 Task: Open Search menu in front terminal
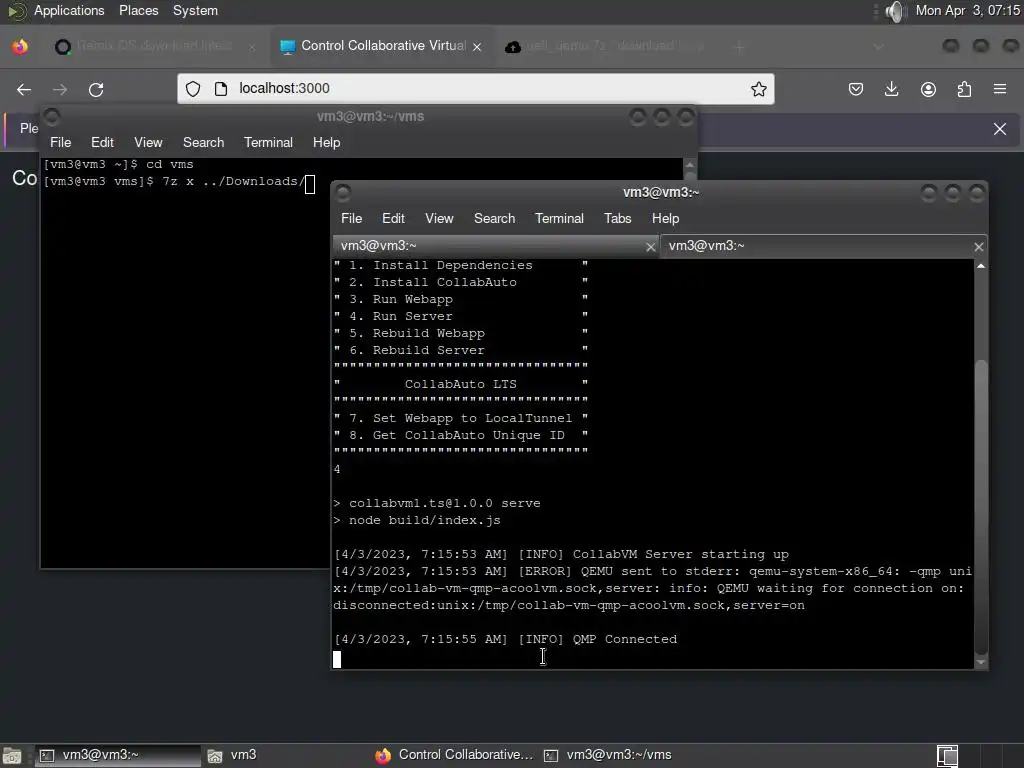[x=494, y=218]
